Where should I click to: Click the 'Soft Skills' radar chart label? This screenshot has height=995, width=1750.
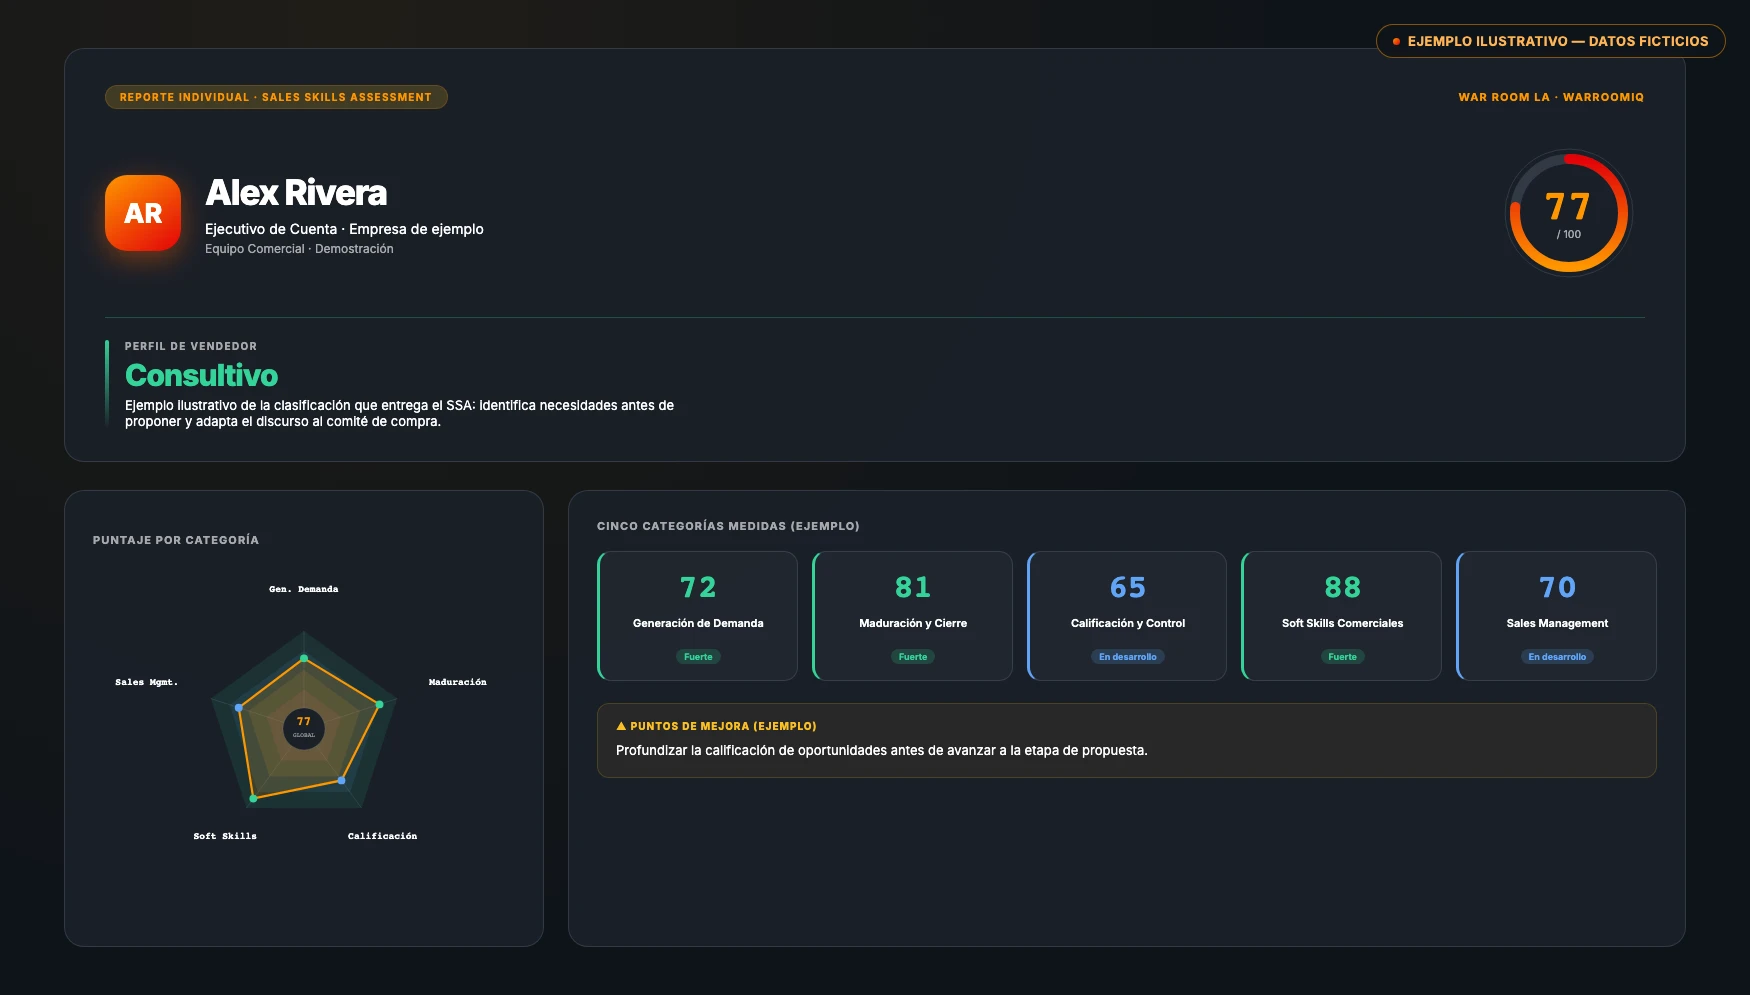[225, 836]
